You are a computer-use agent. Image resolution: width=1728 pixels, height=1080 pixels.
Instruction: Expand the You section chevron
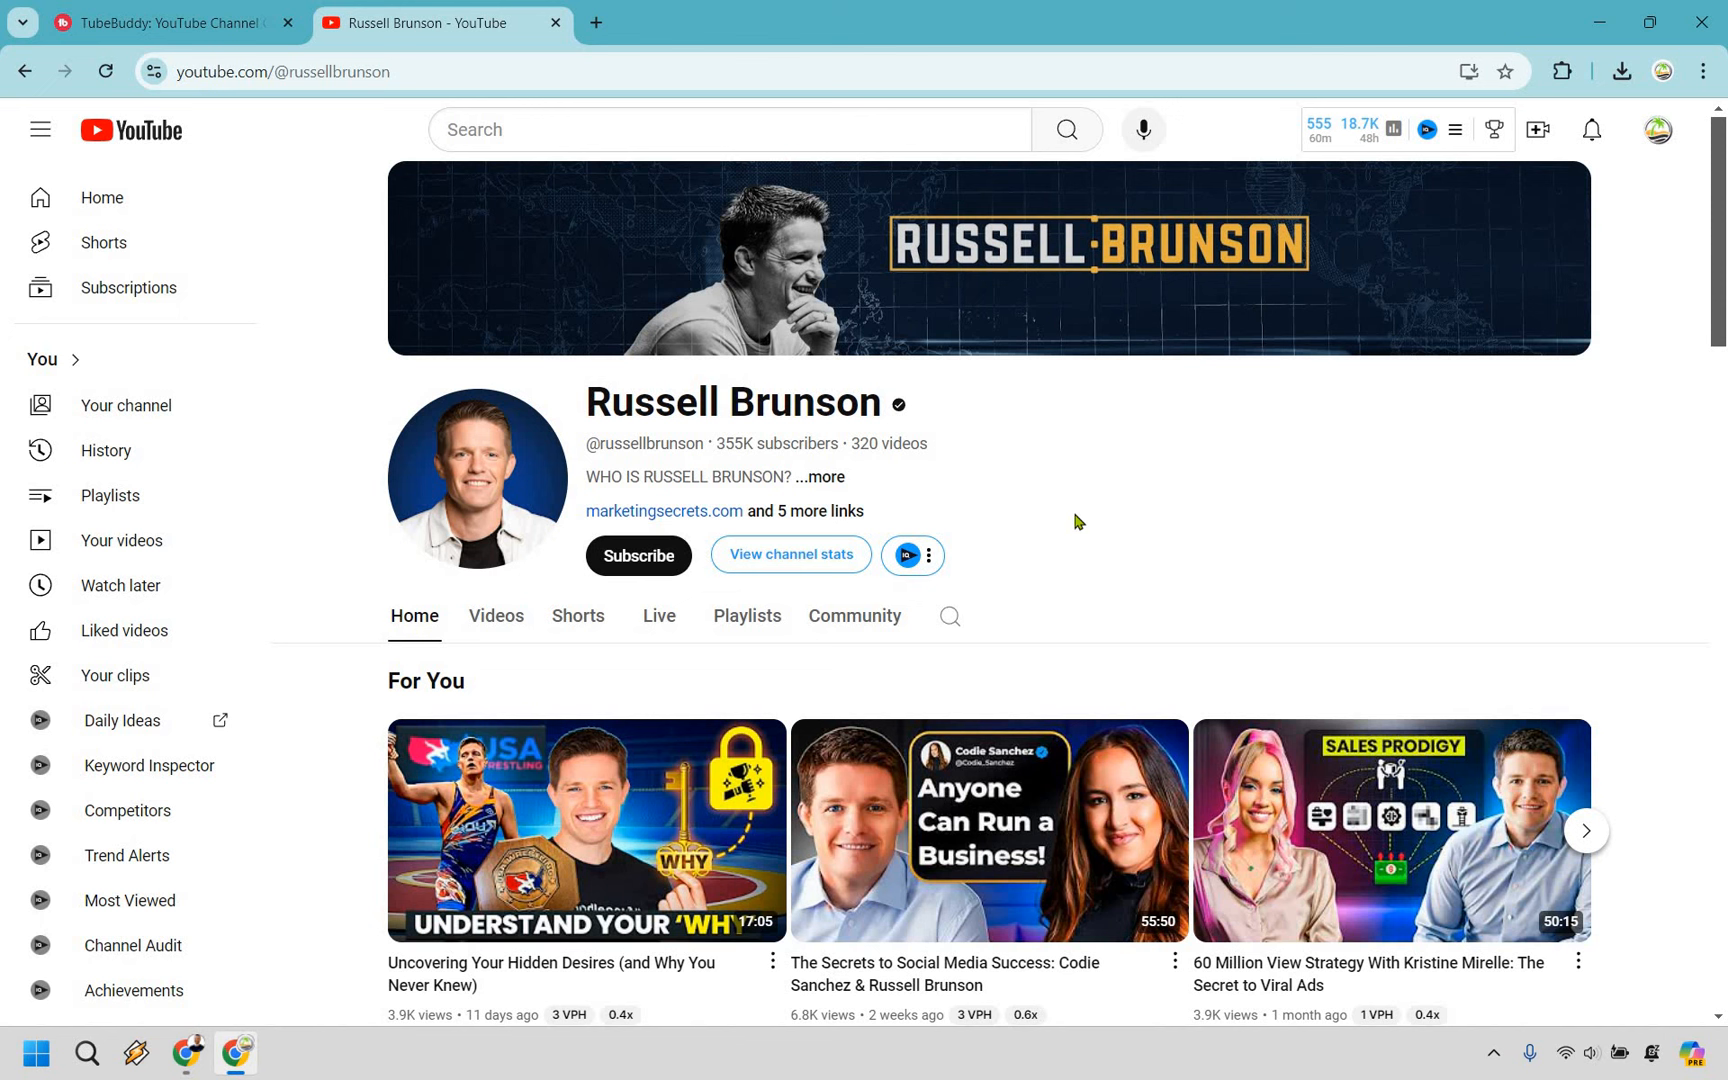coord(75,360)
